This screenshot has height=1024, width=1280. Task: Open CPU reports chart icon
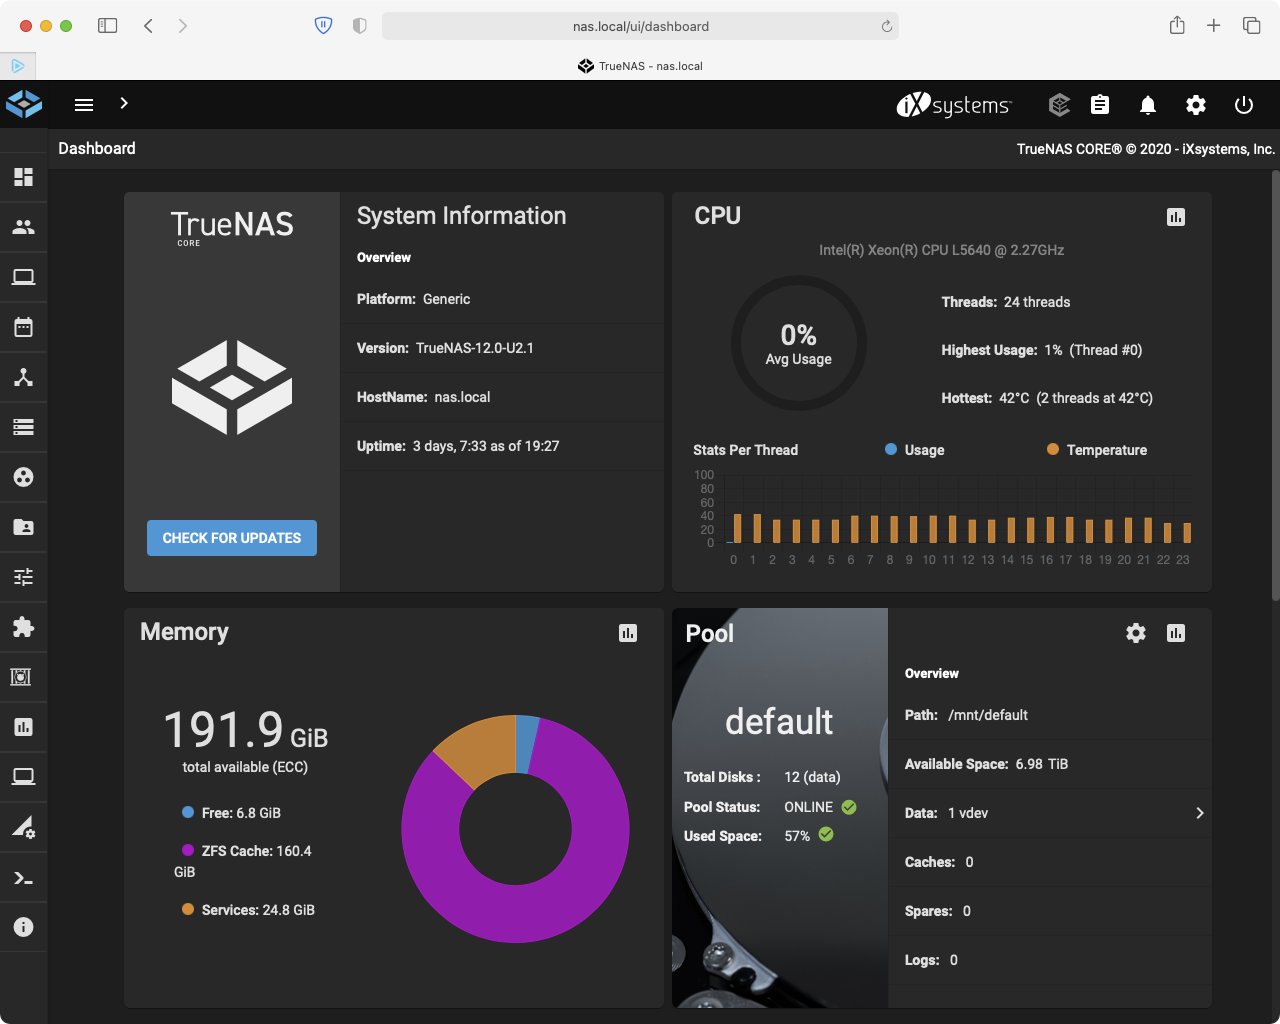pos(1176,217)
